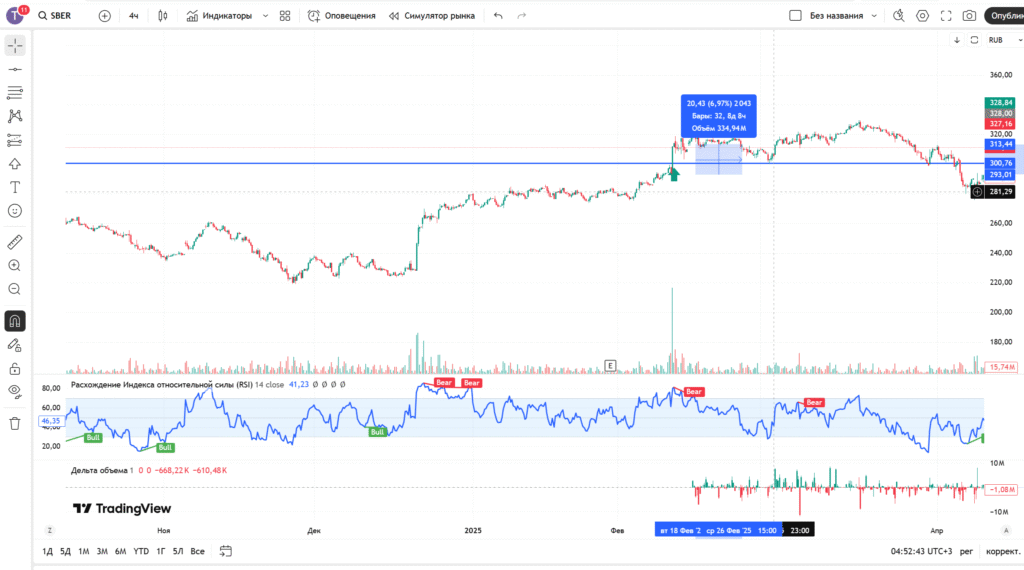This screenshot has width=1024, height=570.
Task: Open the RUB currency dropdown
Action: (1004, 40)
